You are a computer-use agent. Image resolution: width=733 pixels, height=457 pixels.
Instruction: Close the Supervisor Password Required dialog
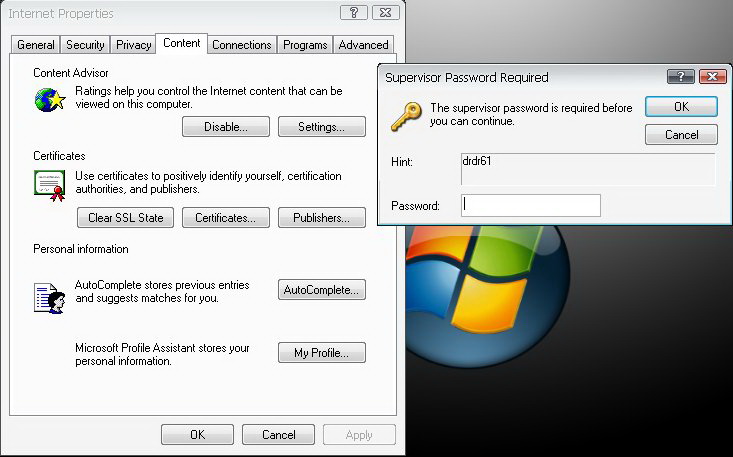coord(712,77)
